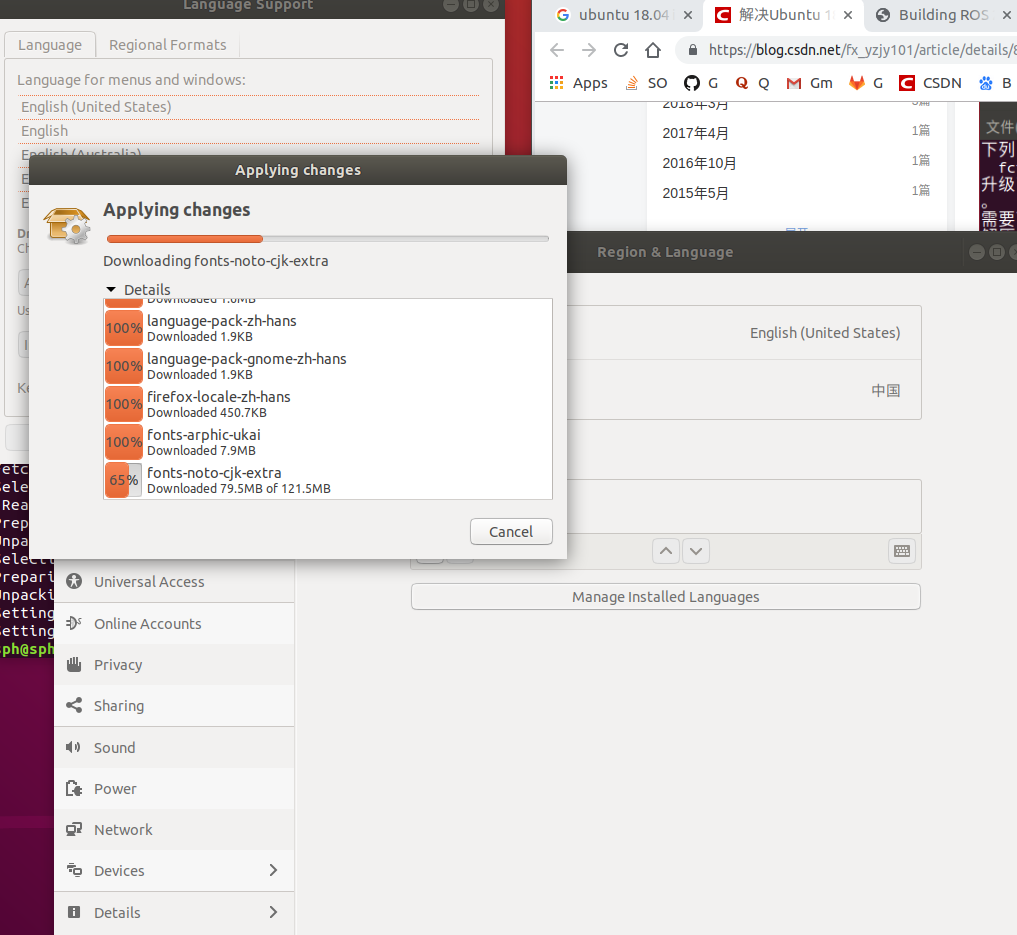This screenshot has width=1017, height=935.
Task: Show keyboard layout for input source
Action: pyautogui.click(x=902, y=551)
